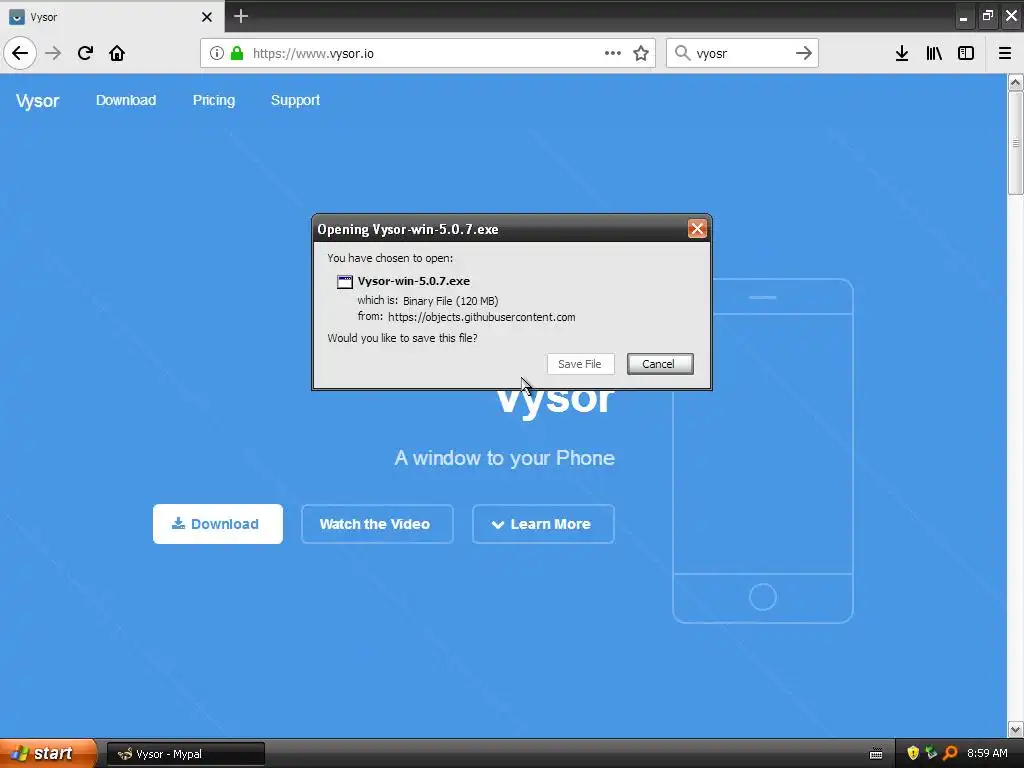Click the green secure padlock icon

237,53
